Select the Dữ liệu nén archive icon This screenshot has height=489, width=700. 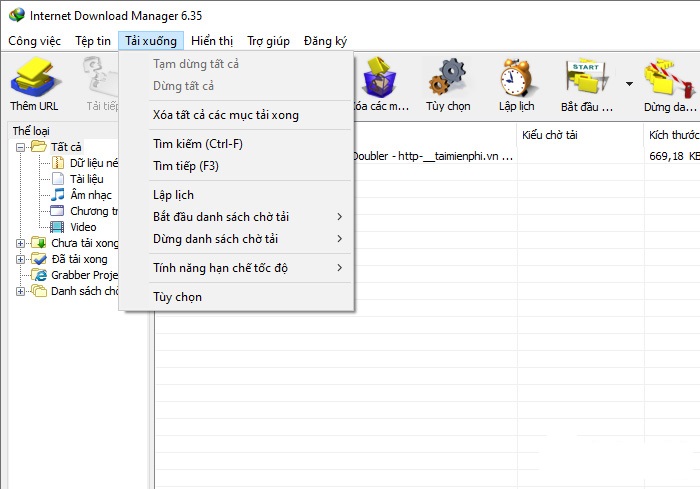58,163
